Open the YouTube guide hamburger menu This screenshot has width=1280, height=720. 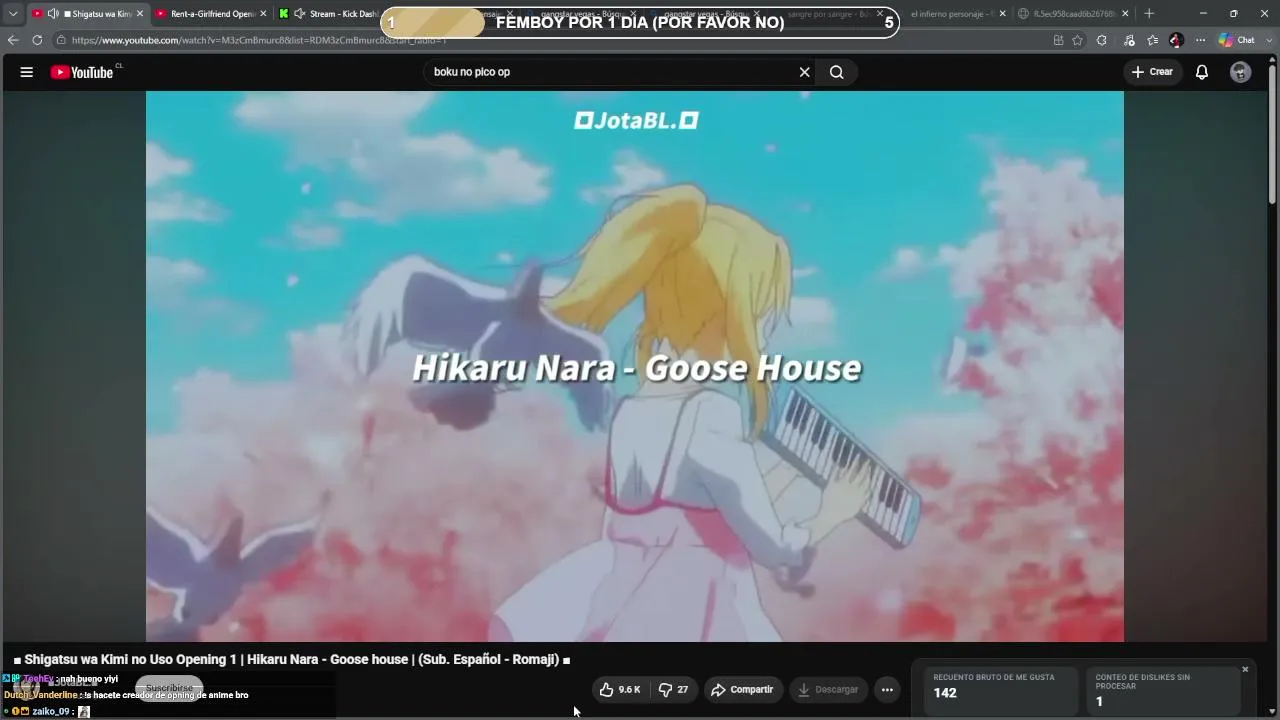(27, 72)
